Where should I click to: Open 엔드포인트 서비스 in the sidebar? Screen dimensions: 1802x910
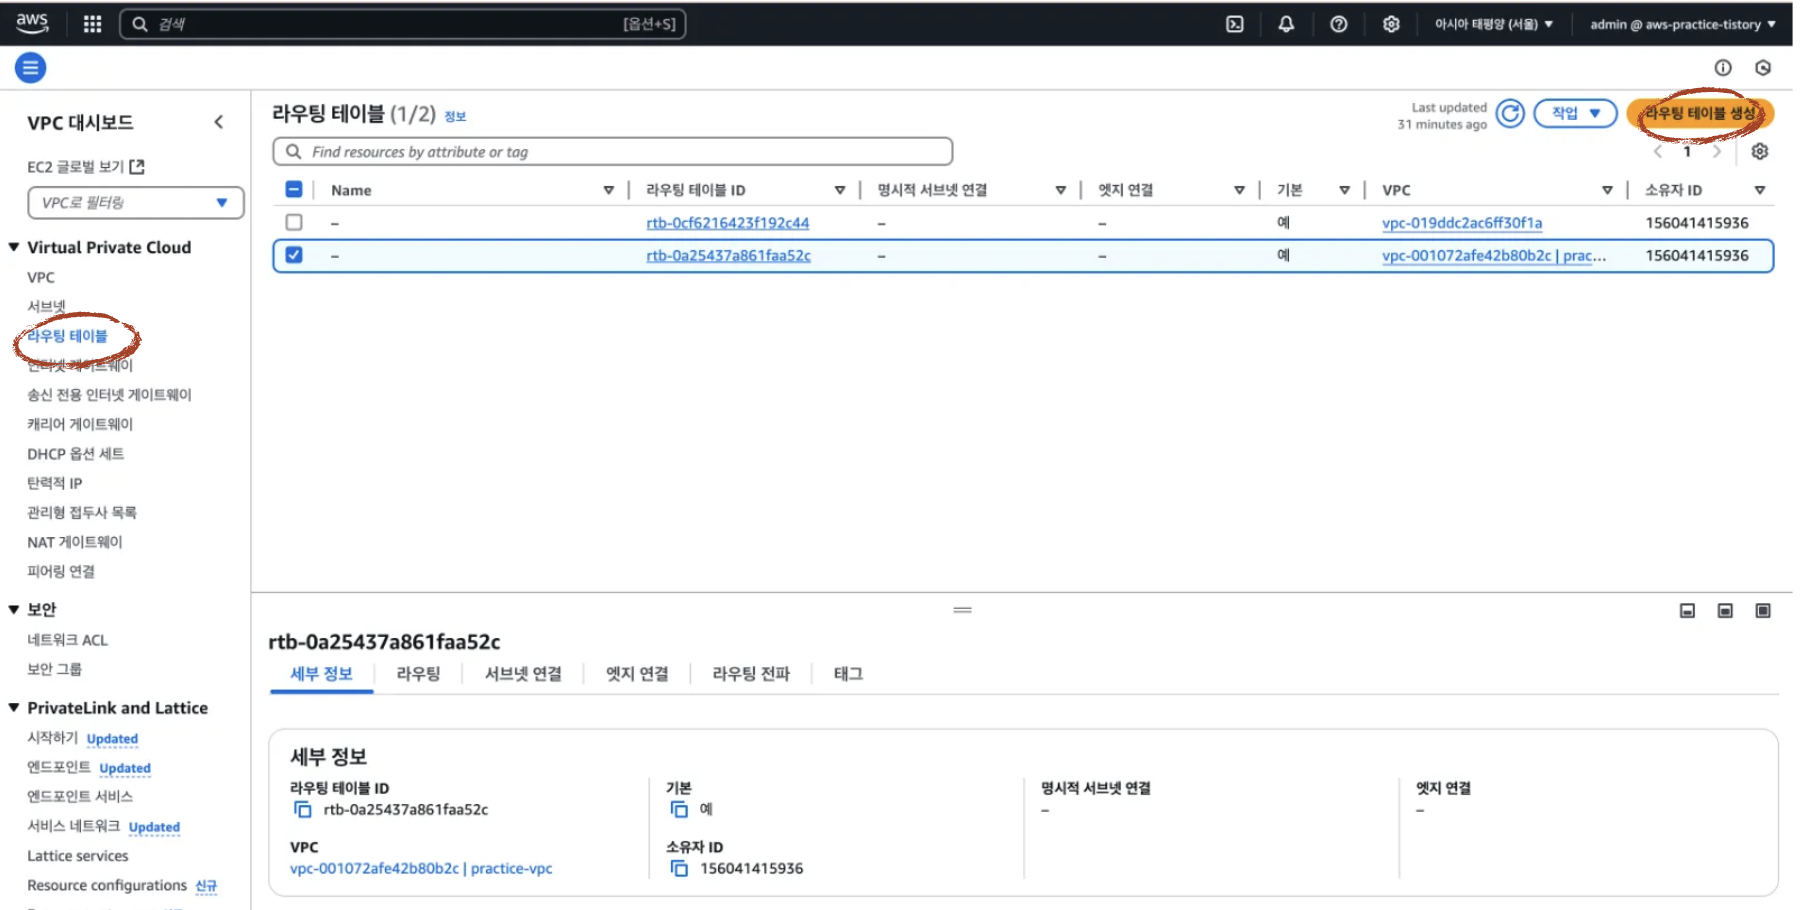pyautogui.click(x=80, y=796)
